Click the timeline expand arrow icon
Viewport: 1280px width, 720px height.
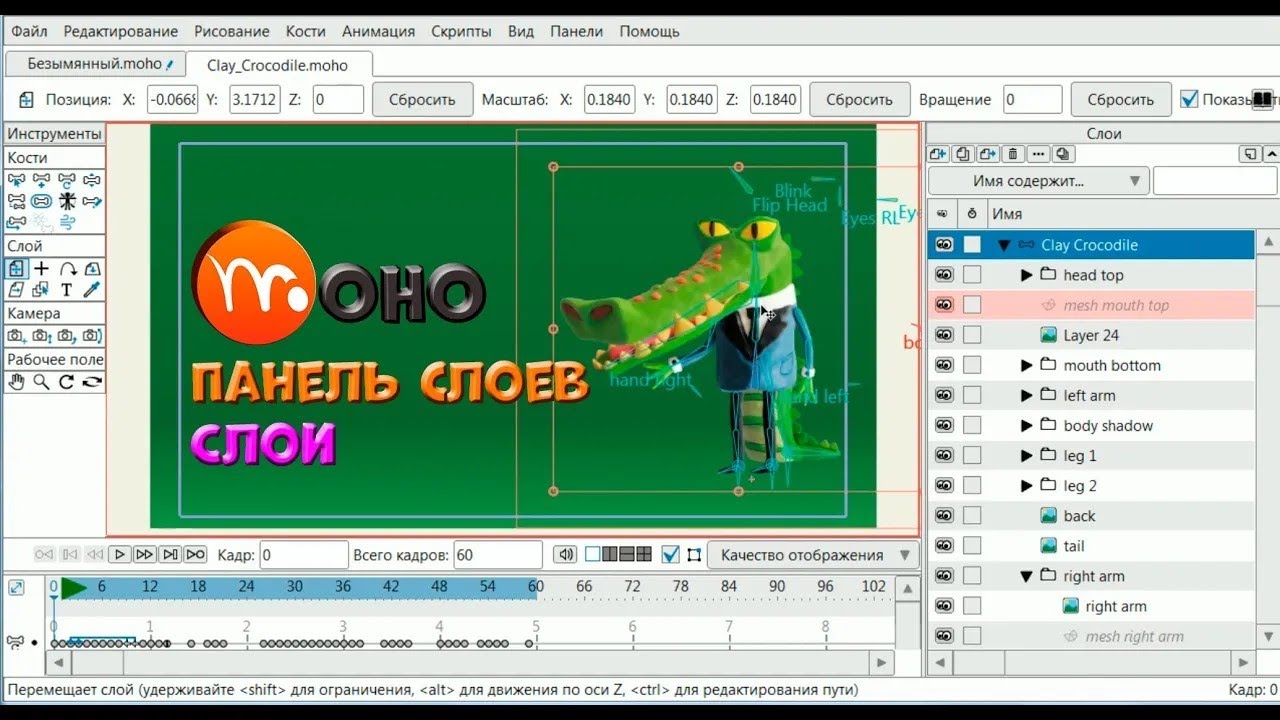coord(16,589)
